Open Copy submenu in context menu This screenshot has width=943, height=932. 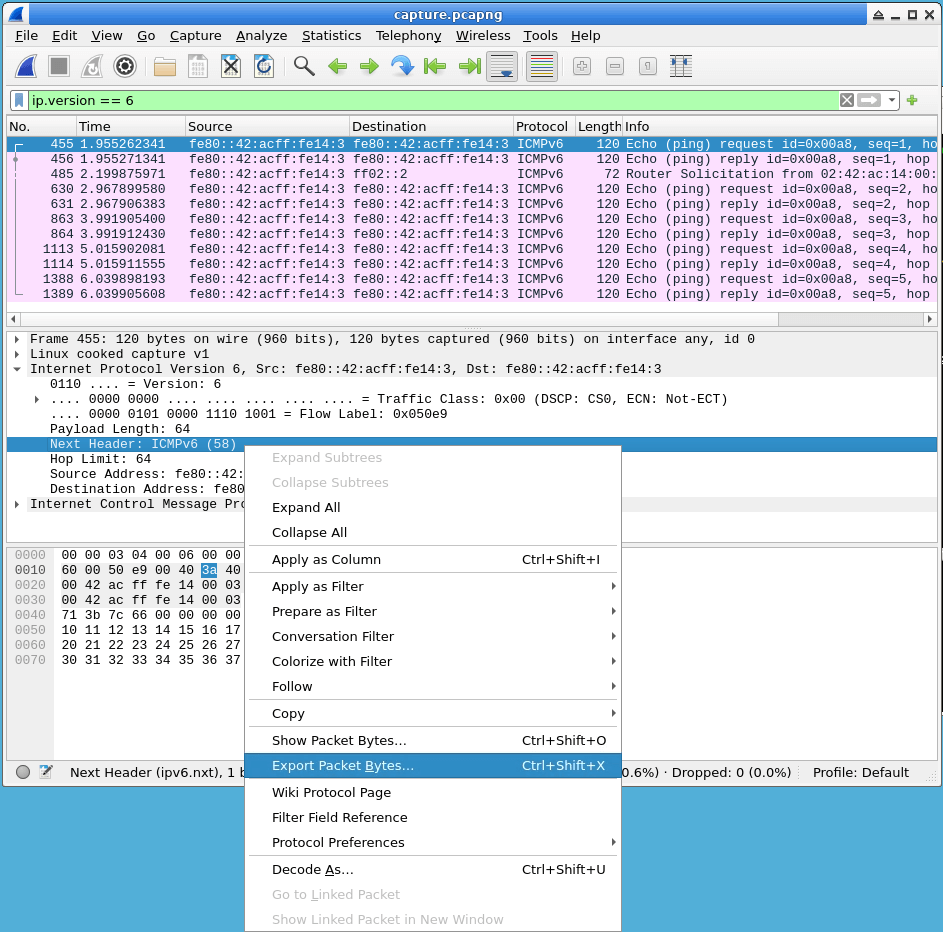pyautogui.click(x=433, y=714)
